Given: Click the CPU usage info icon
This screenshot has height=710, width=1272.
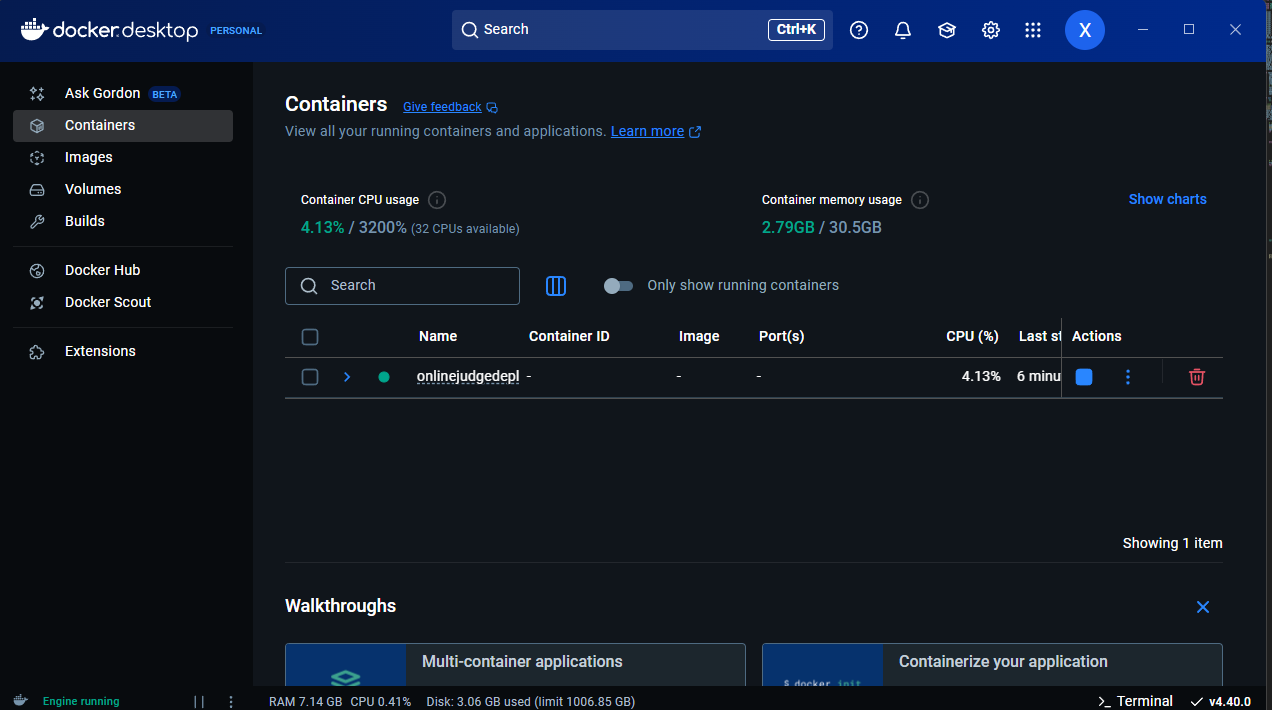Looking at the screenshot, I should [x=437, y=200].
